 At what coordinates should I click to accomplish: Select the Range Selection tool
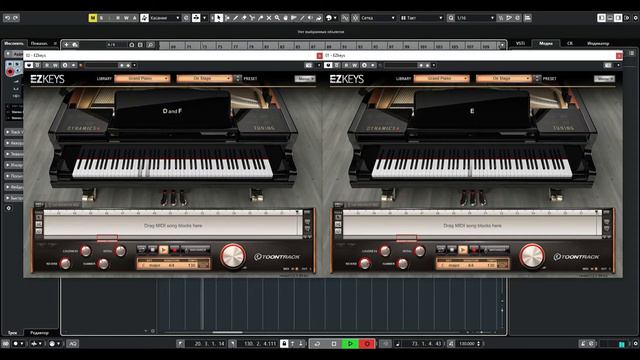(x=227, y=18)
